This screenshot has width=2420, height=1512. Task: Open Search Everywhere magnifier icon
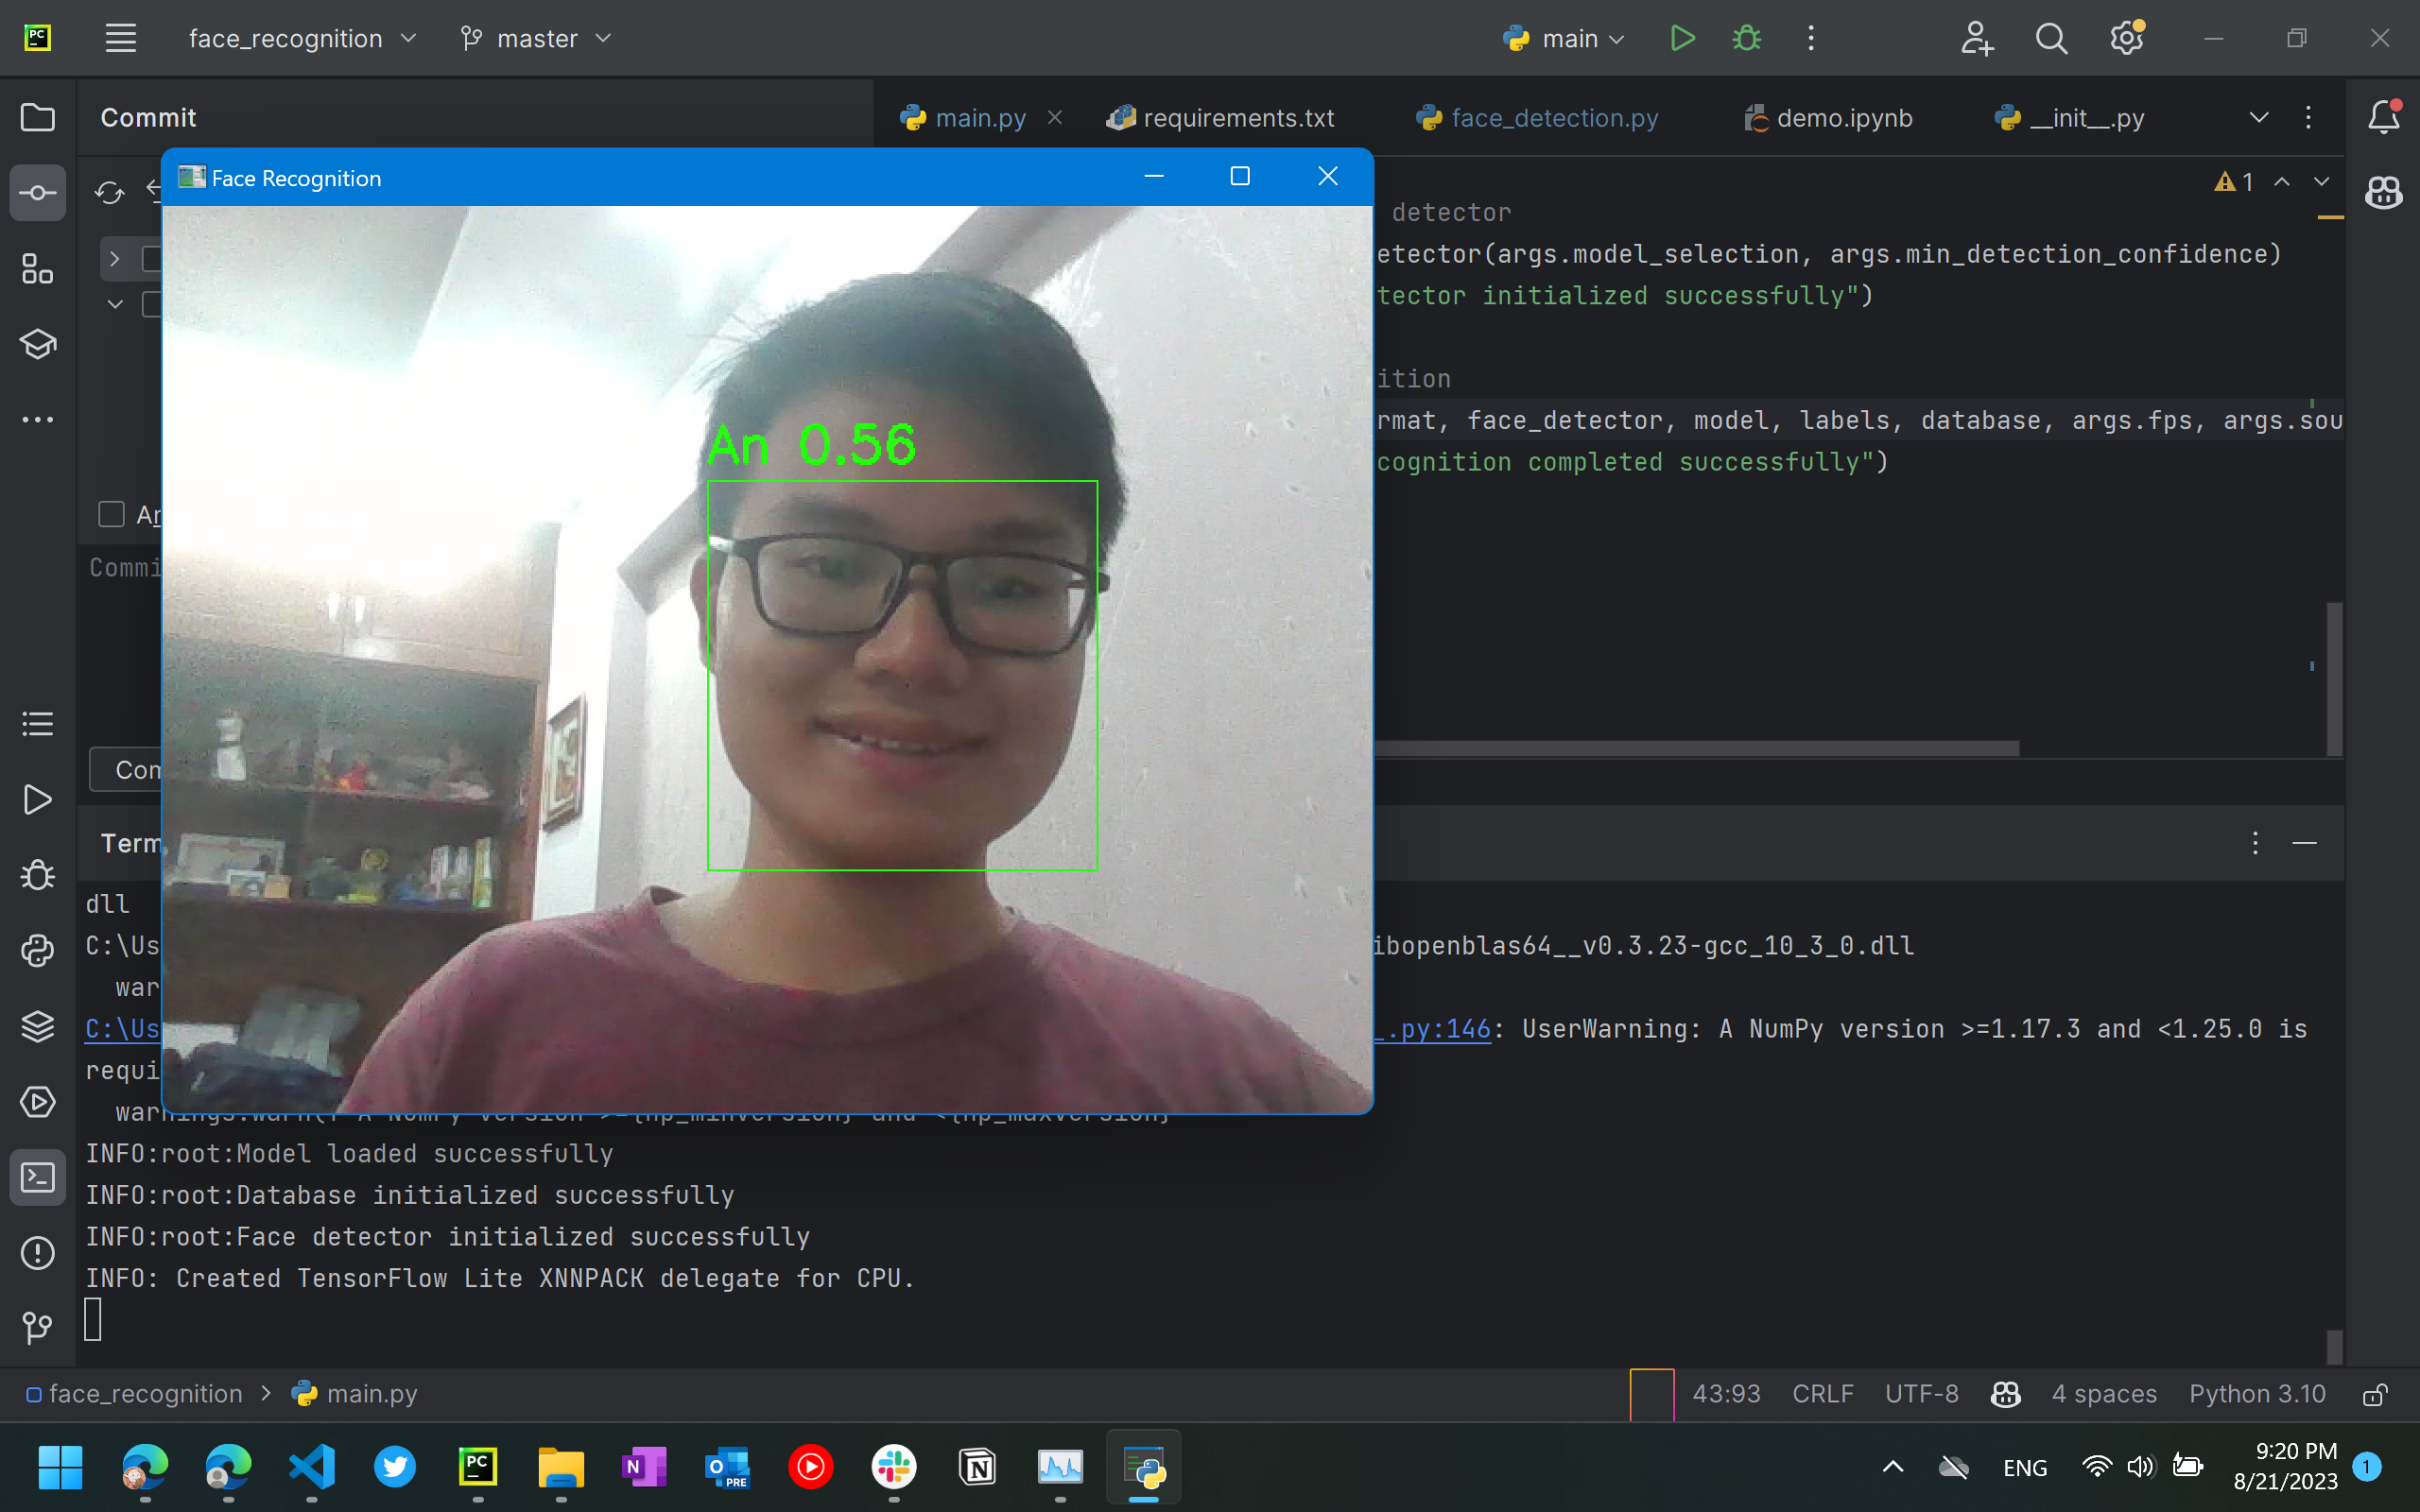click(x=2051, y=38)
